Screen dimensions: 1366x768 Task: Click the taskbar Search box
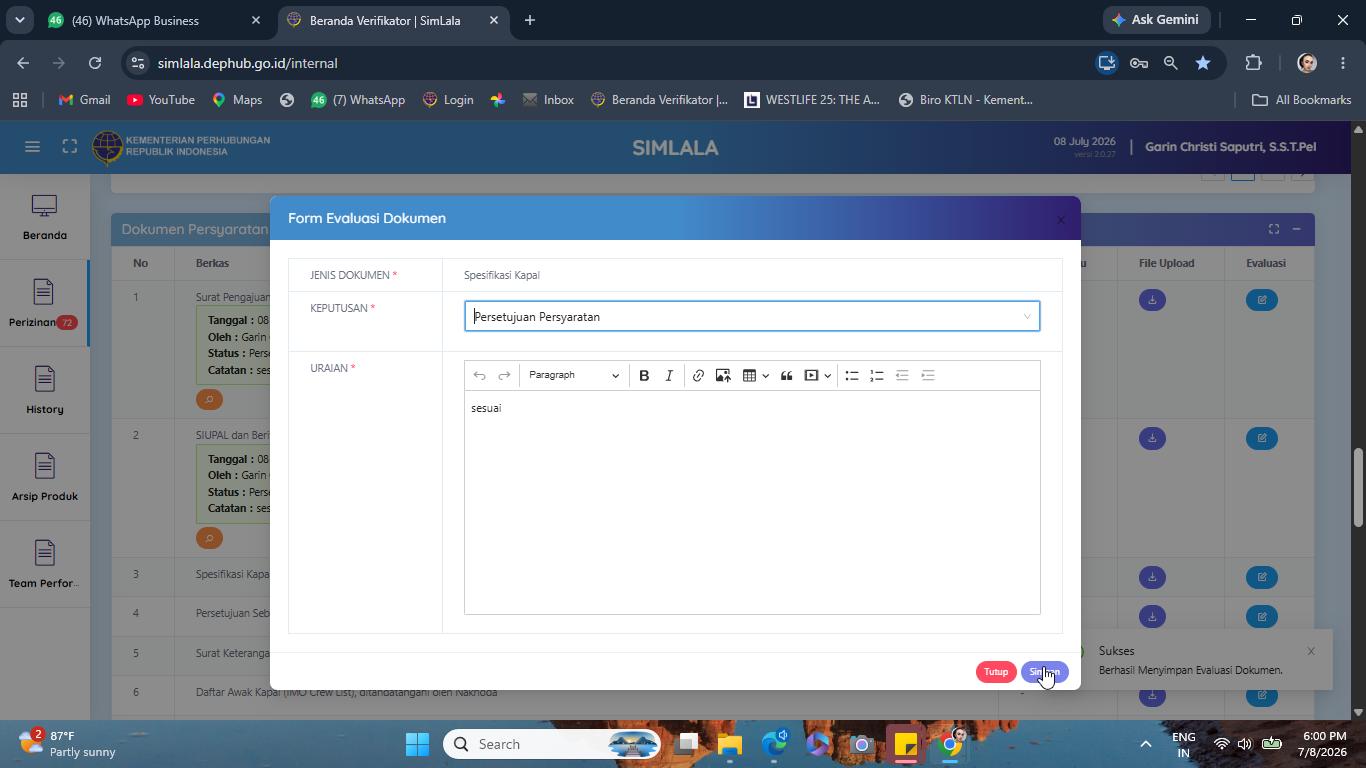click(x=554, y=744)
